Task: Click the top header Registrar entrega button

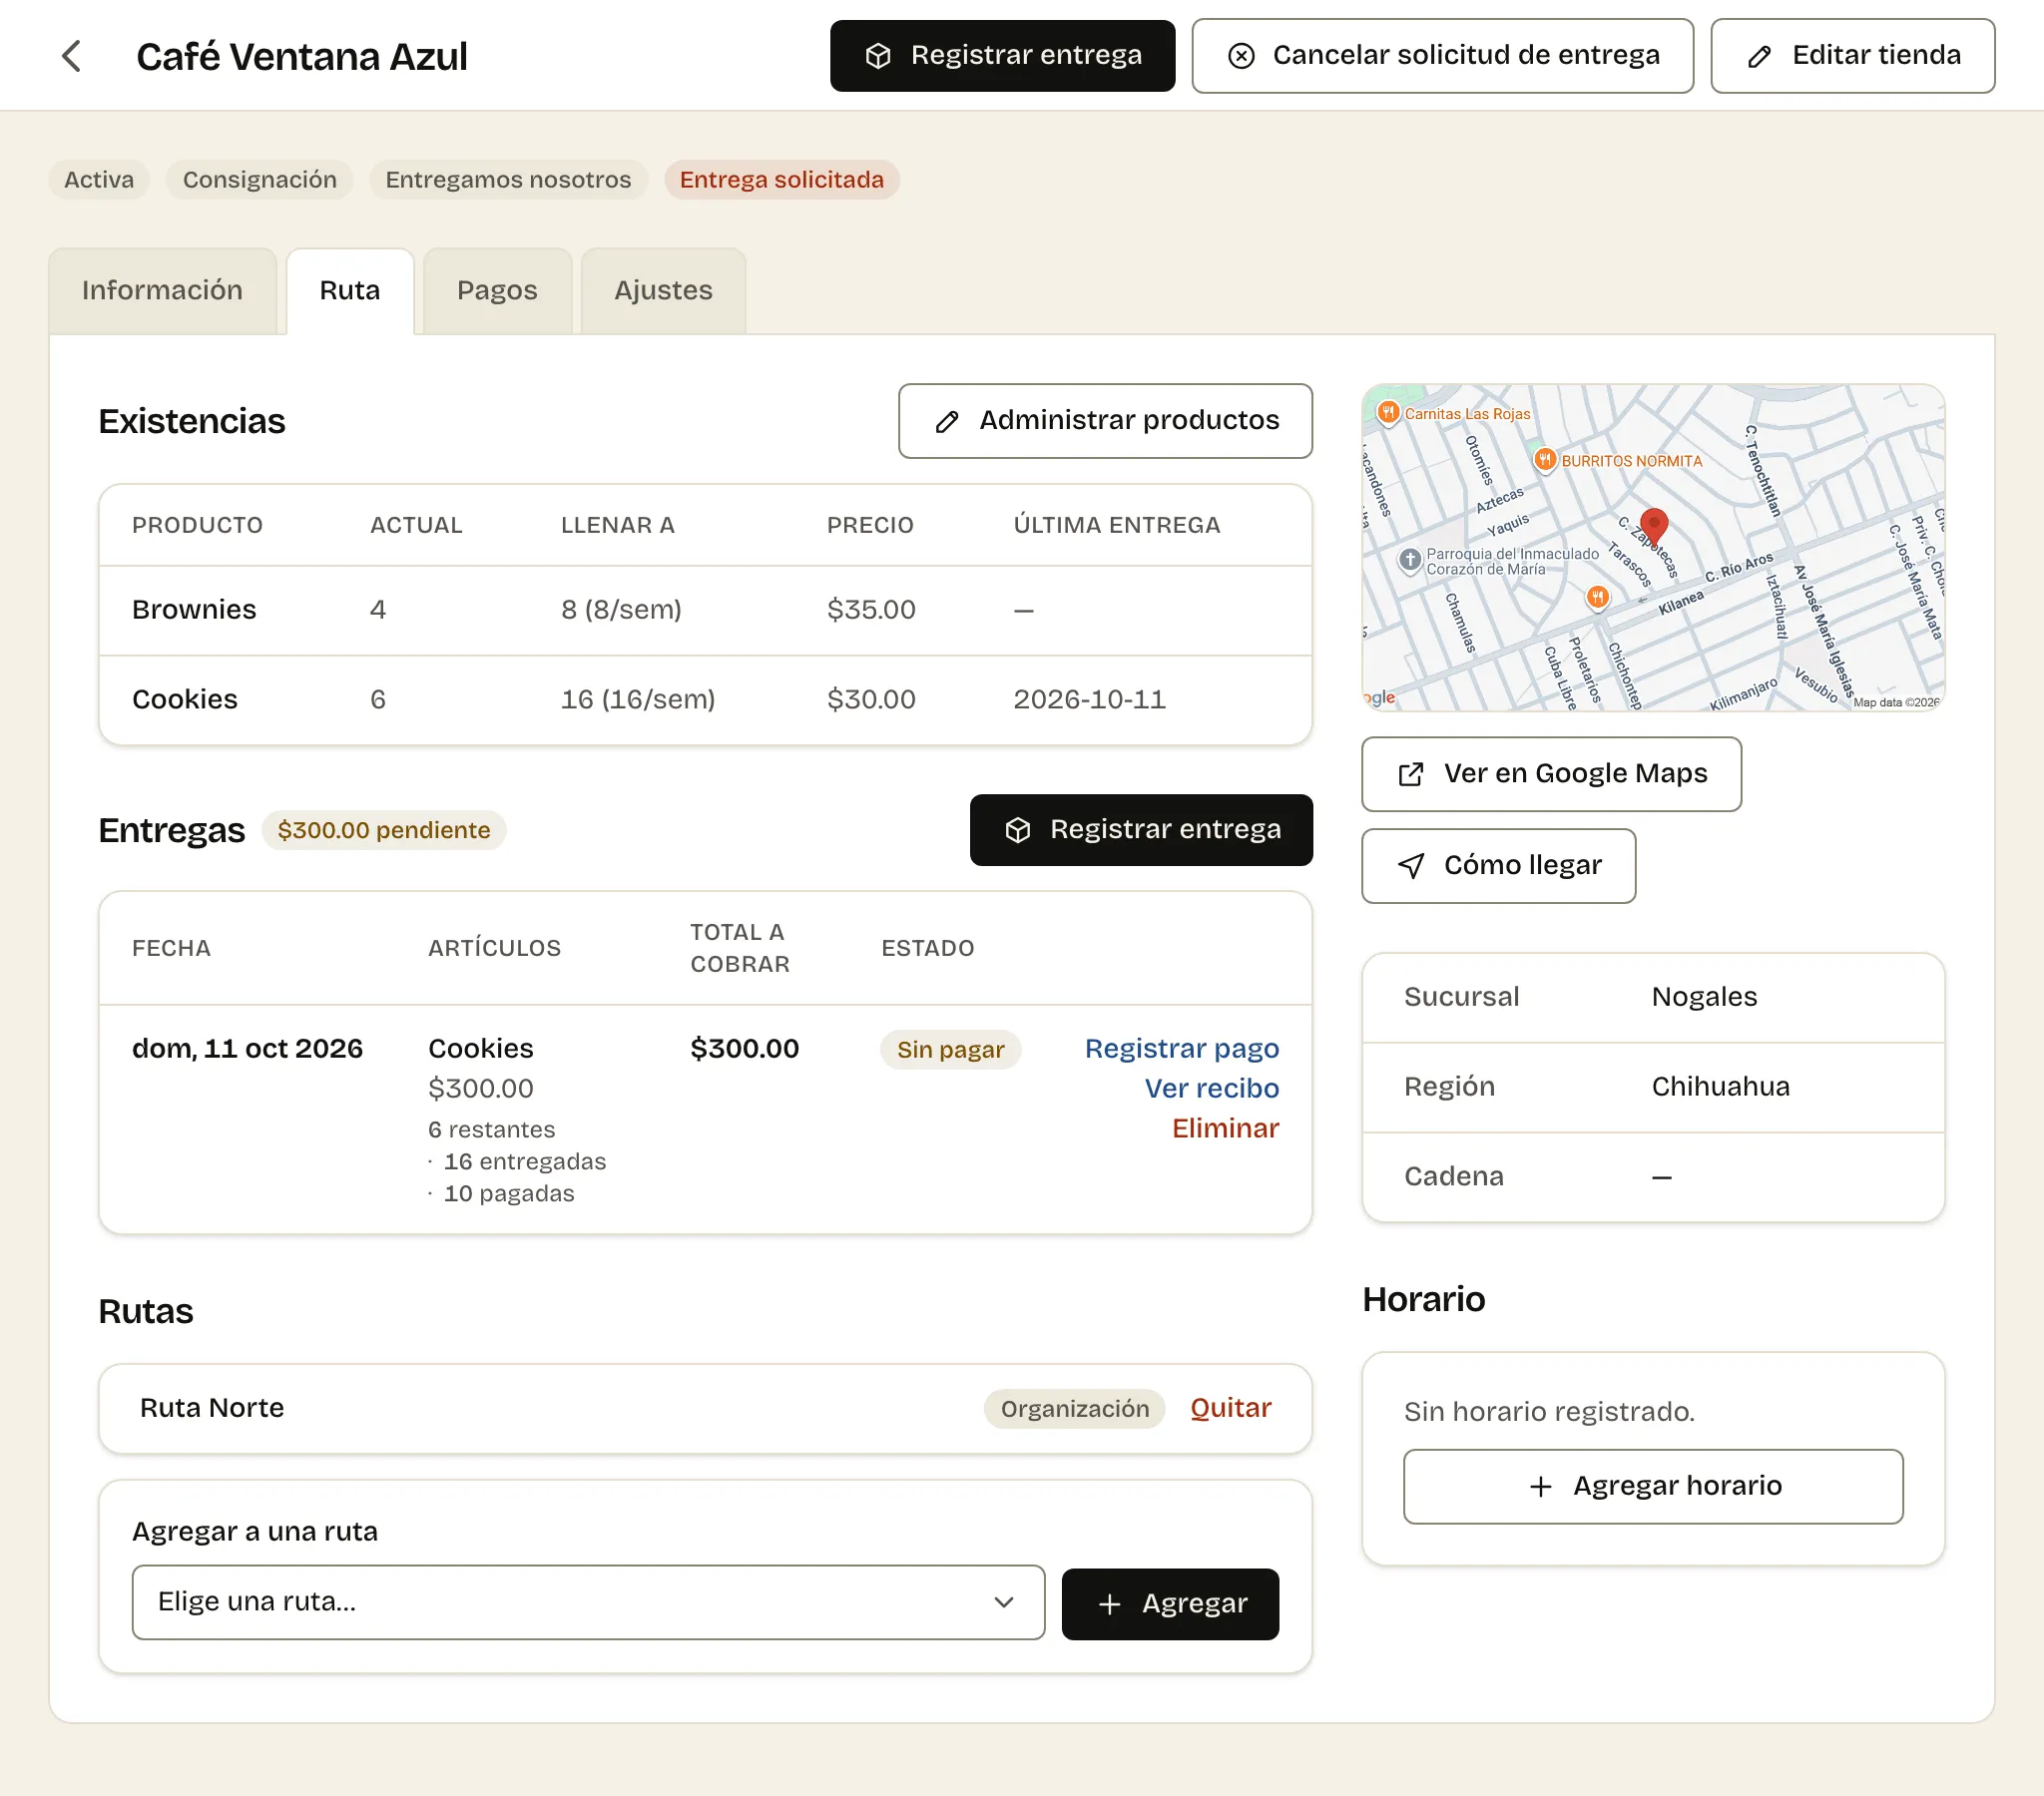Action: 1002,56
